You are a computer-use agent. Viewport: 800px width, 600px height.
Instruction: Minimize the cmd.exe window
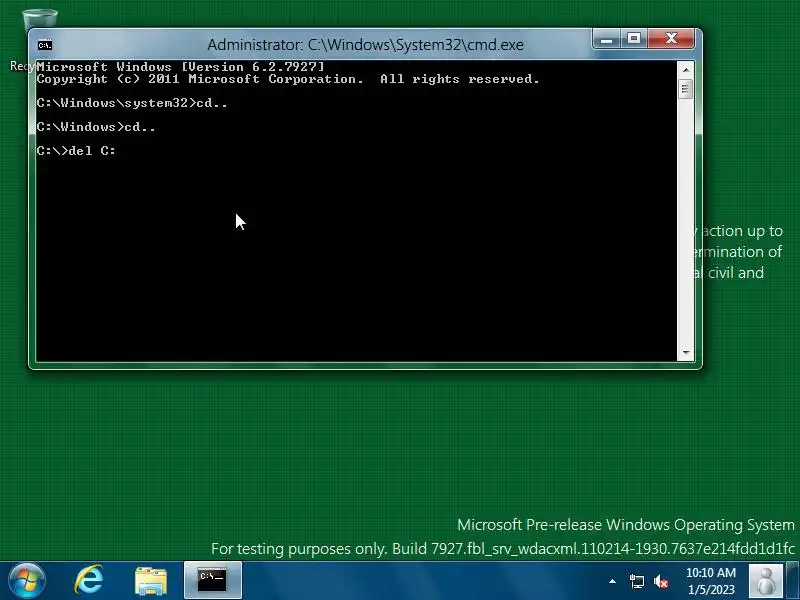click(607, 39)
